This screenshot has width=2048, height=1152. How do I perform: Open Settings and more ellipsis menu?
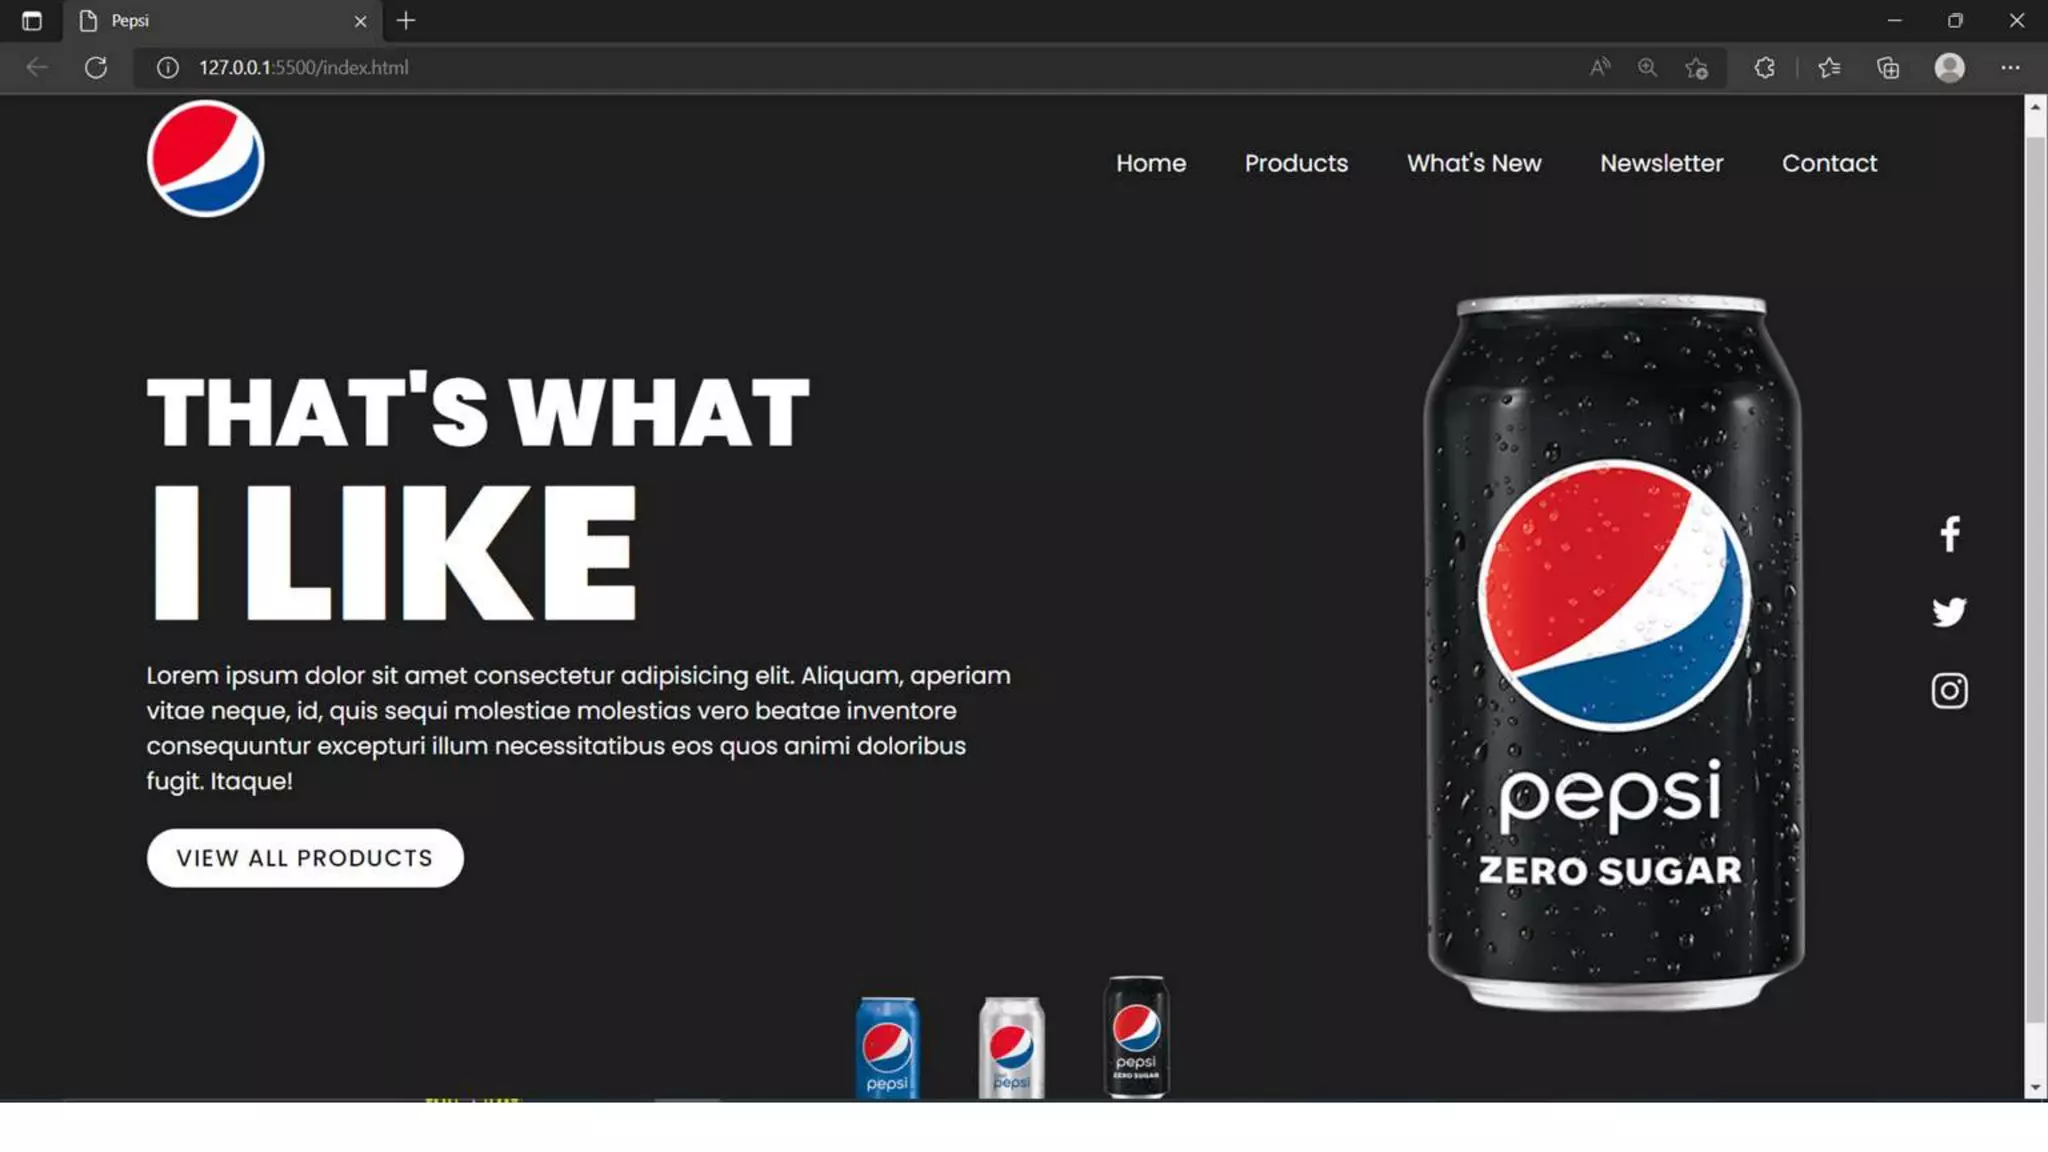click(x=2010, y=67)
